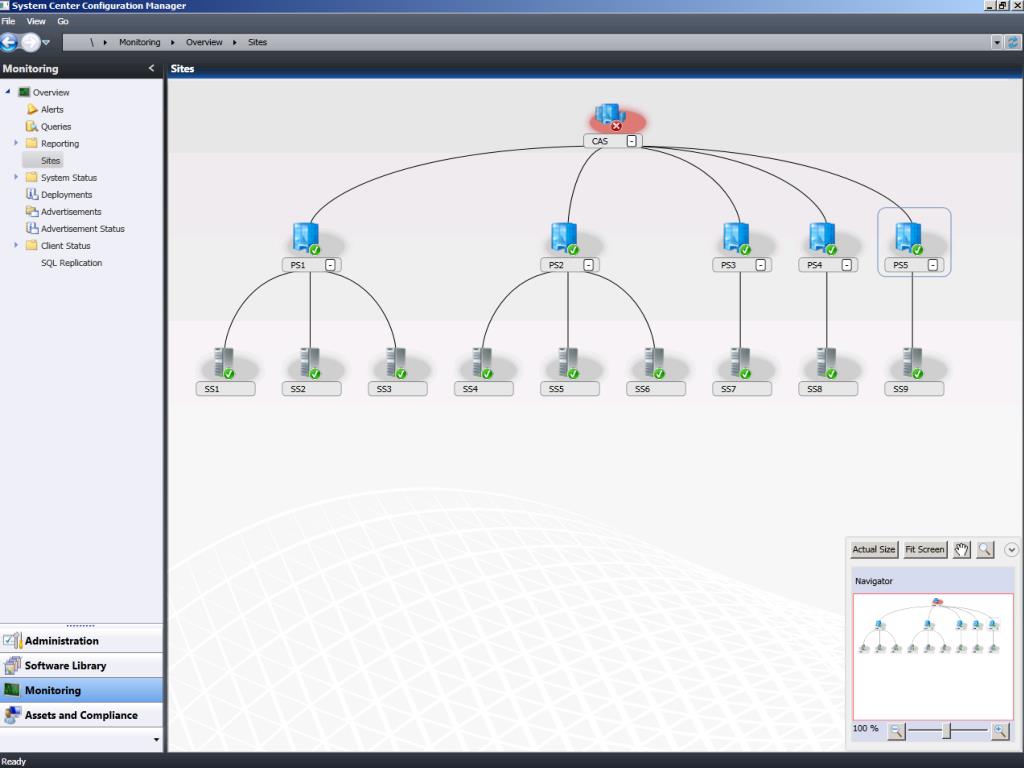Click the zoom in magnifier icon
This screenshot has width=1024, height=768.
point(1000,731)
